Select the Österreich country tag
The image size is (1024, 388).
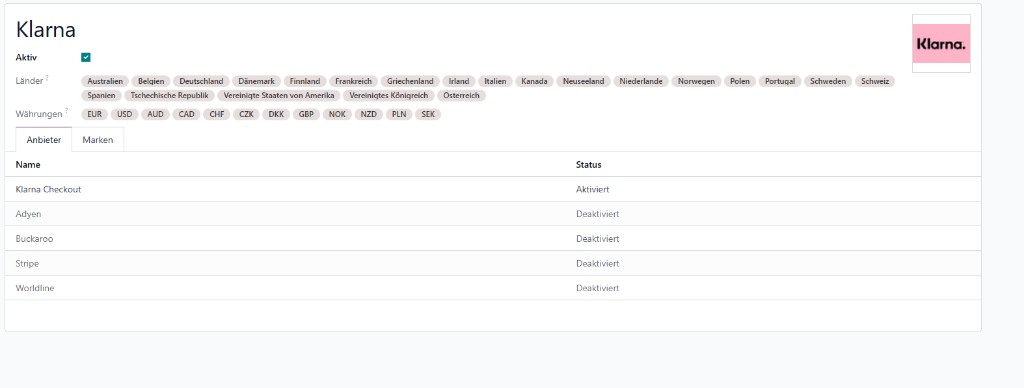(x=461, y=95)
